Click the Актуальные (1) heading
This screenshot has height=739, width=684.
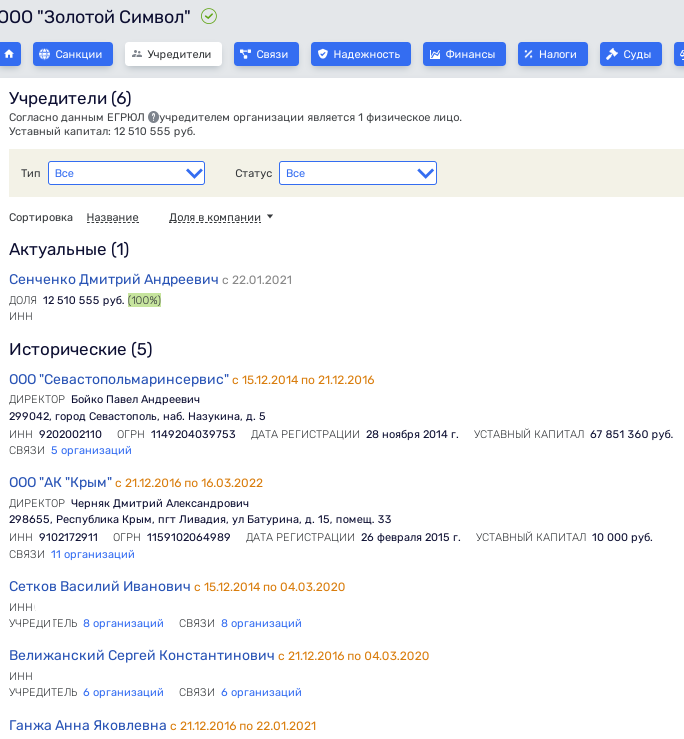(x=69, y=249)
